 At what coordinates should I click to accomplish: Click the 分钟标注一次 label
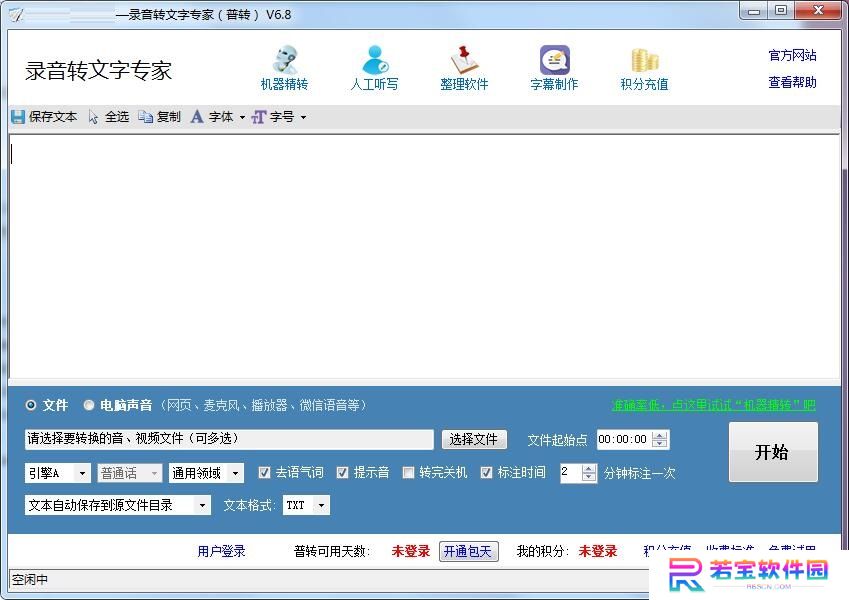point(639,473)
